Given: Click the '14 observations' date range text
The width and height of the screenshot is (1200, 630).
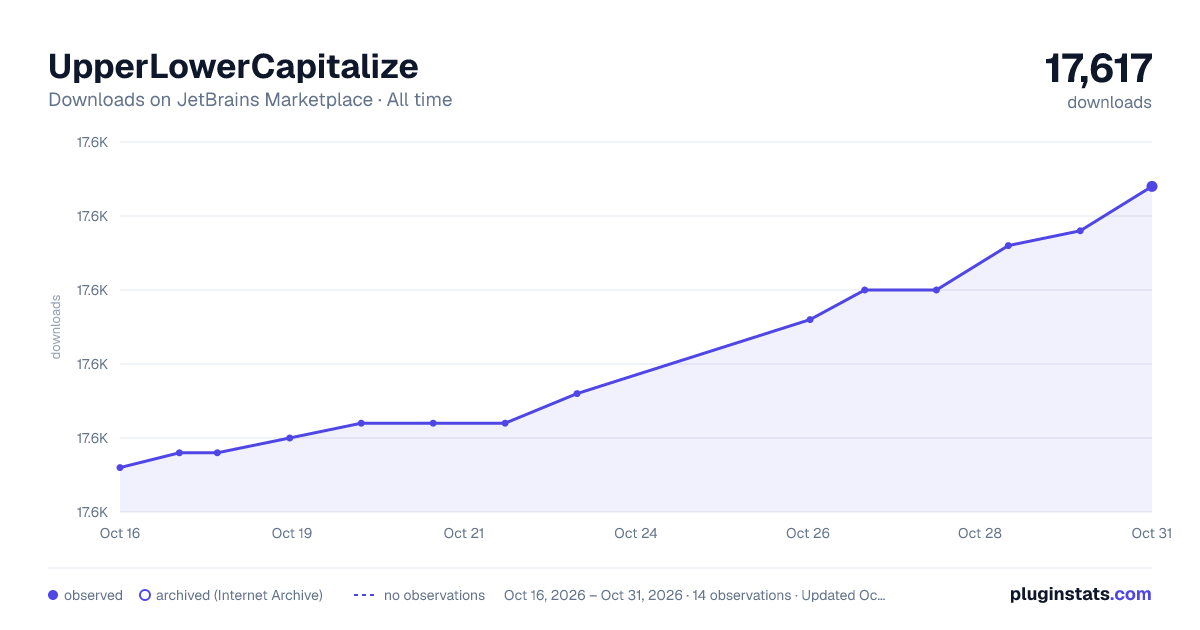Looking at the screenshot, I should (695, 595).
